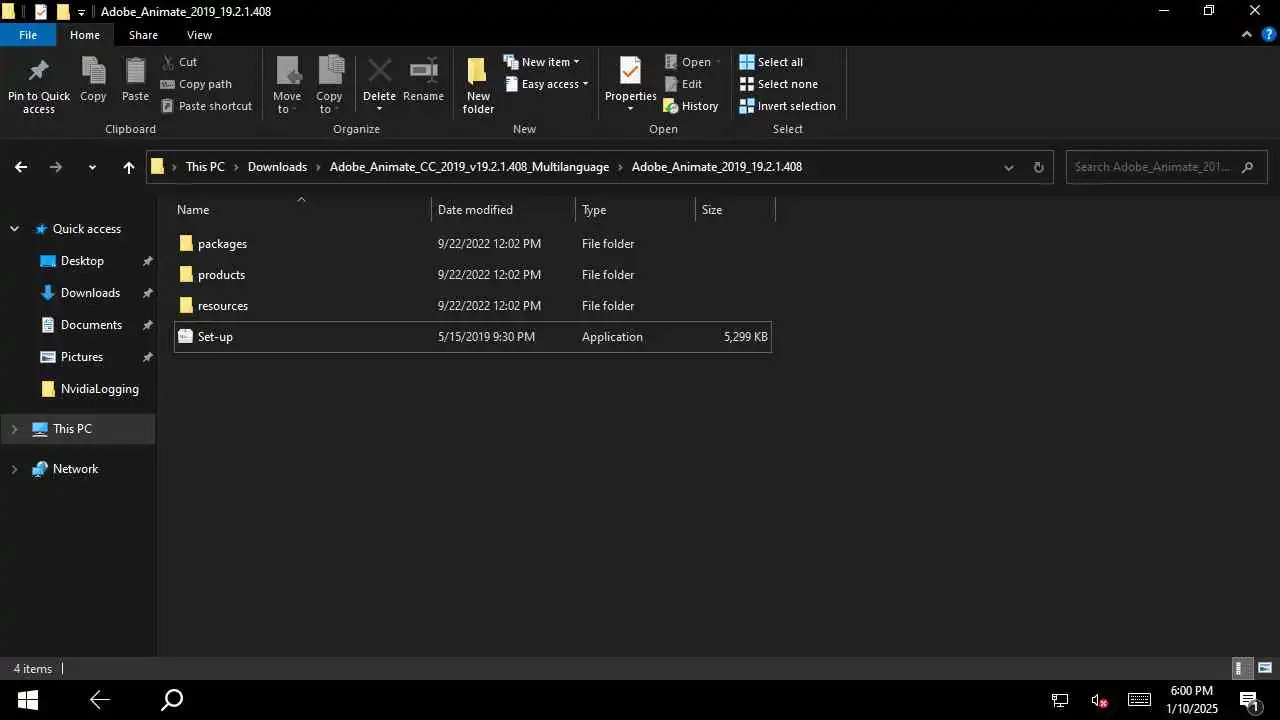Open the New item dropdown

pyautogui.click(x=541, y=62)
